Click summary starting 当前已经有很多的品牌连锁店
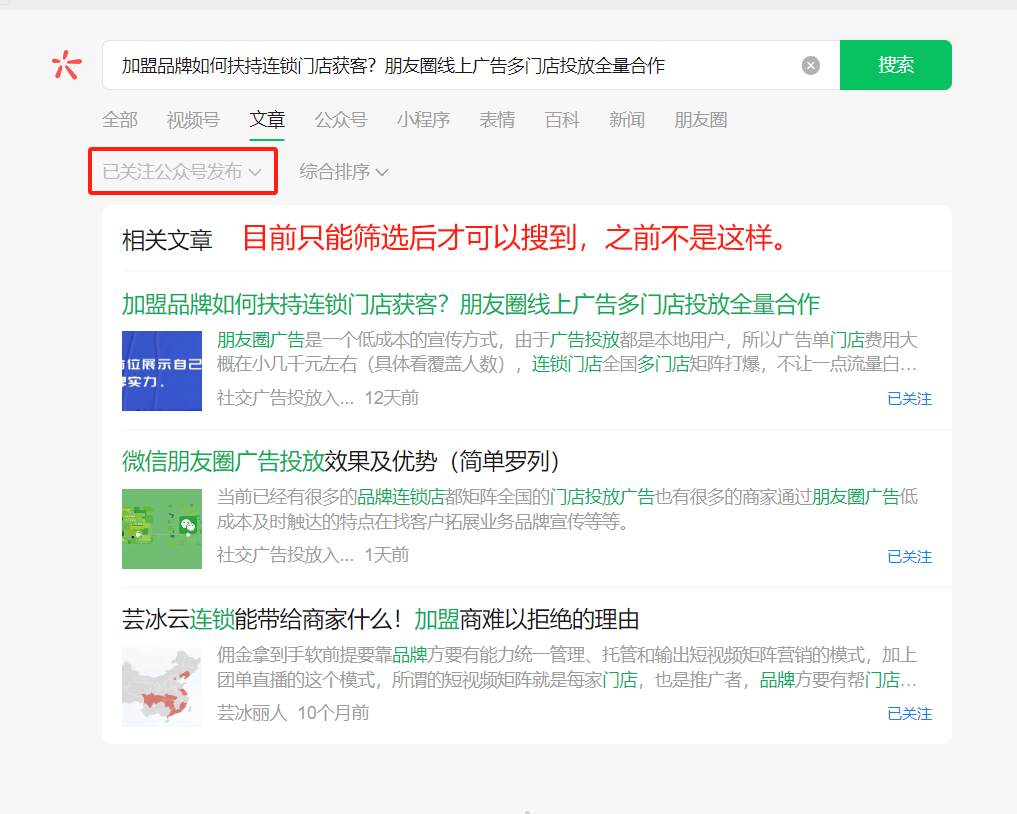The image size is (1017, 814). coord(567,509)
